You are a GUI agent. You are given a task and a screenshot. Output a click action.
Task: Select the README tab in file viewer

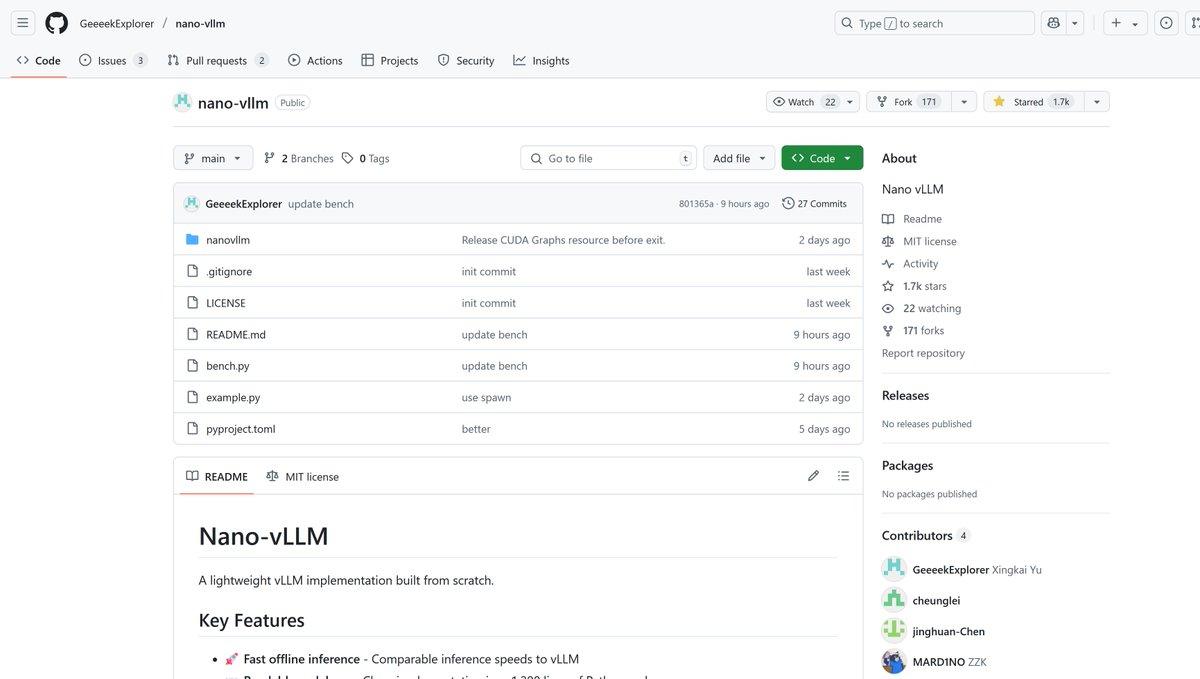[217, 477]
